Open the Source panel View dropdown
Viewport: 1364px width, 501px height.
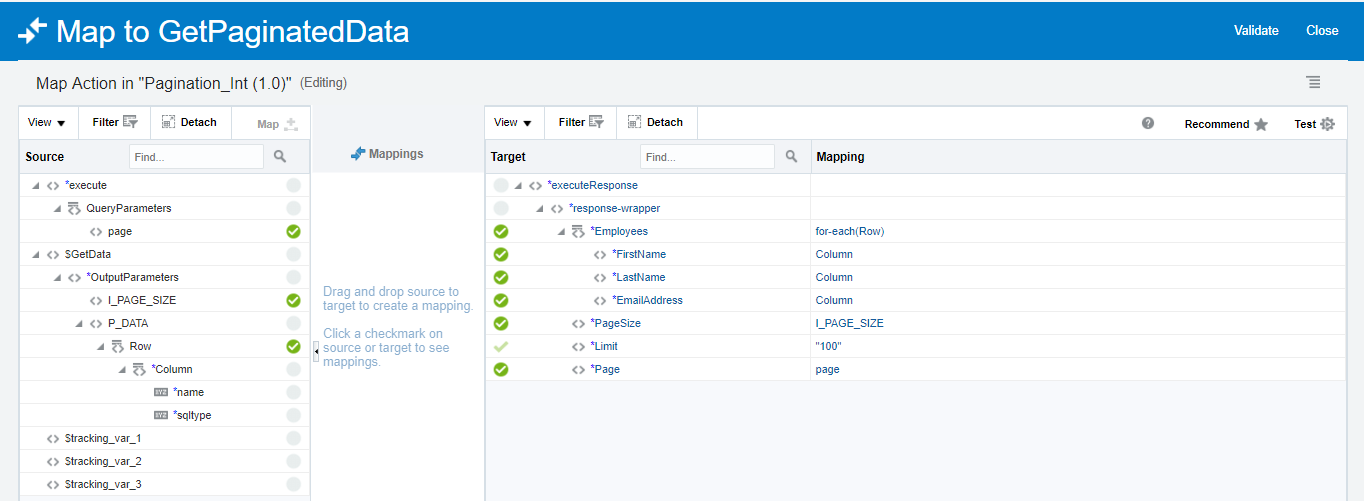coord(46,123)
